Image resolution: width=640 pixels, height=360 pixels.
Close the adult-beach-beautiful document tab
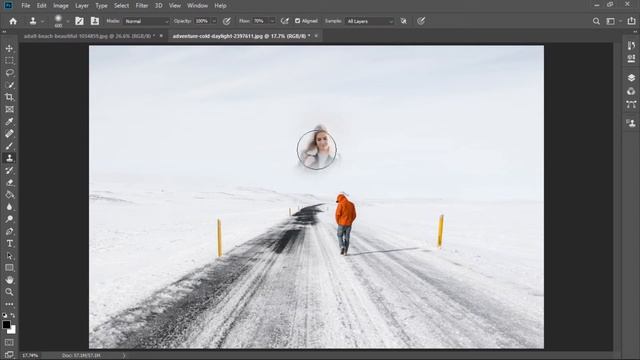click(161, 36)
